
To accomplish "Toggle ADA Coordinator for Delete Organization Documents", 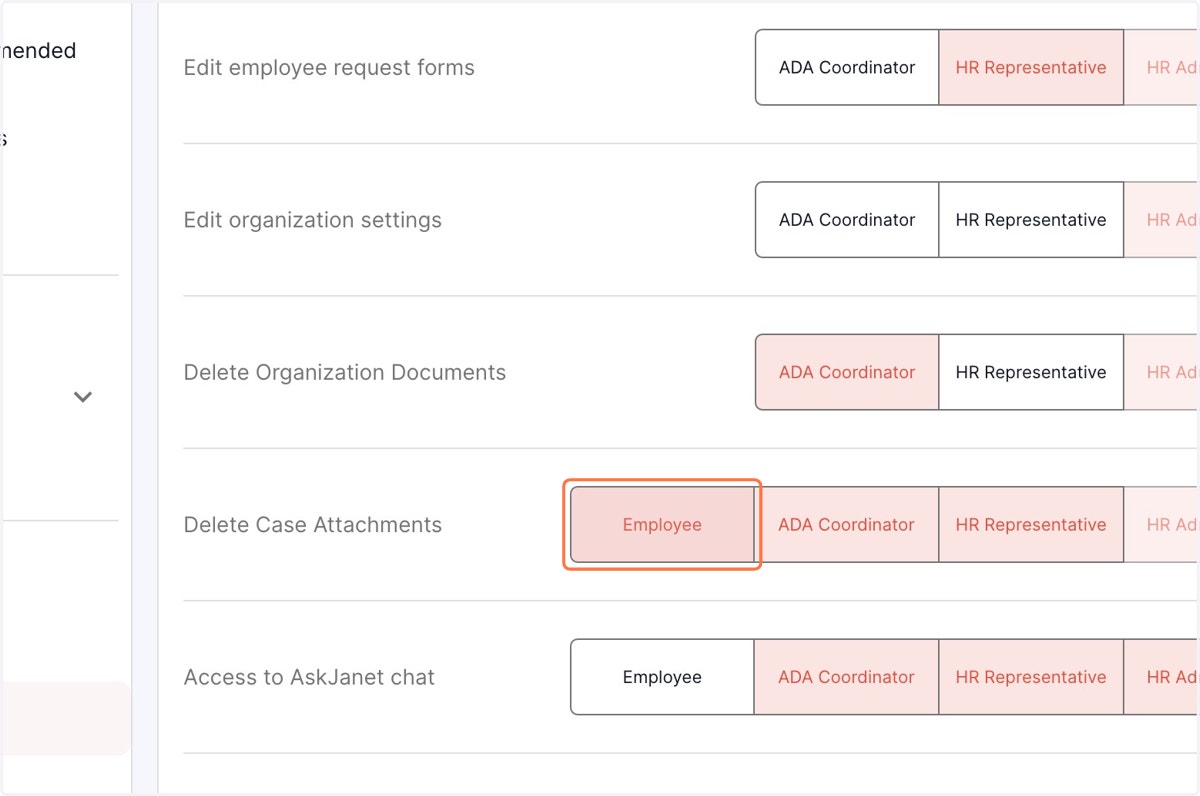I will pos(847,372).
